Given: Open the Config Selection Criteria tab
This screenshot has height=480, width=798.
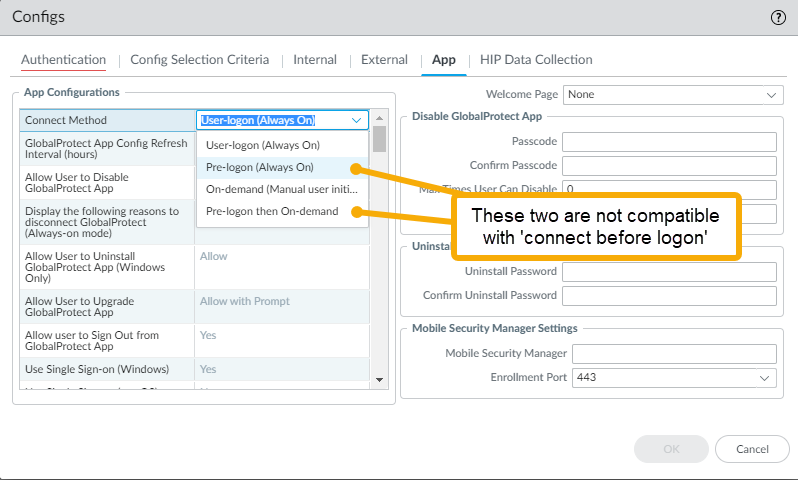Looking at the screenshot, I should tap(200, 60).
